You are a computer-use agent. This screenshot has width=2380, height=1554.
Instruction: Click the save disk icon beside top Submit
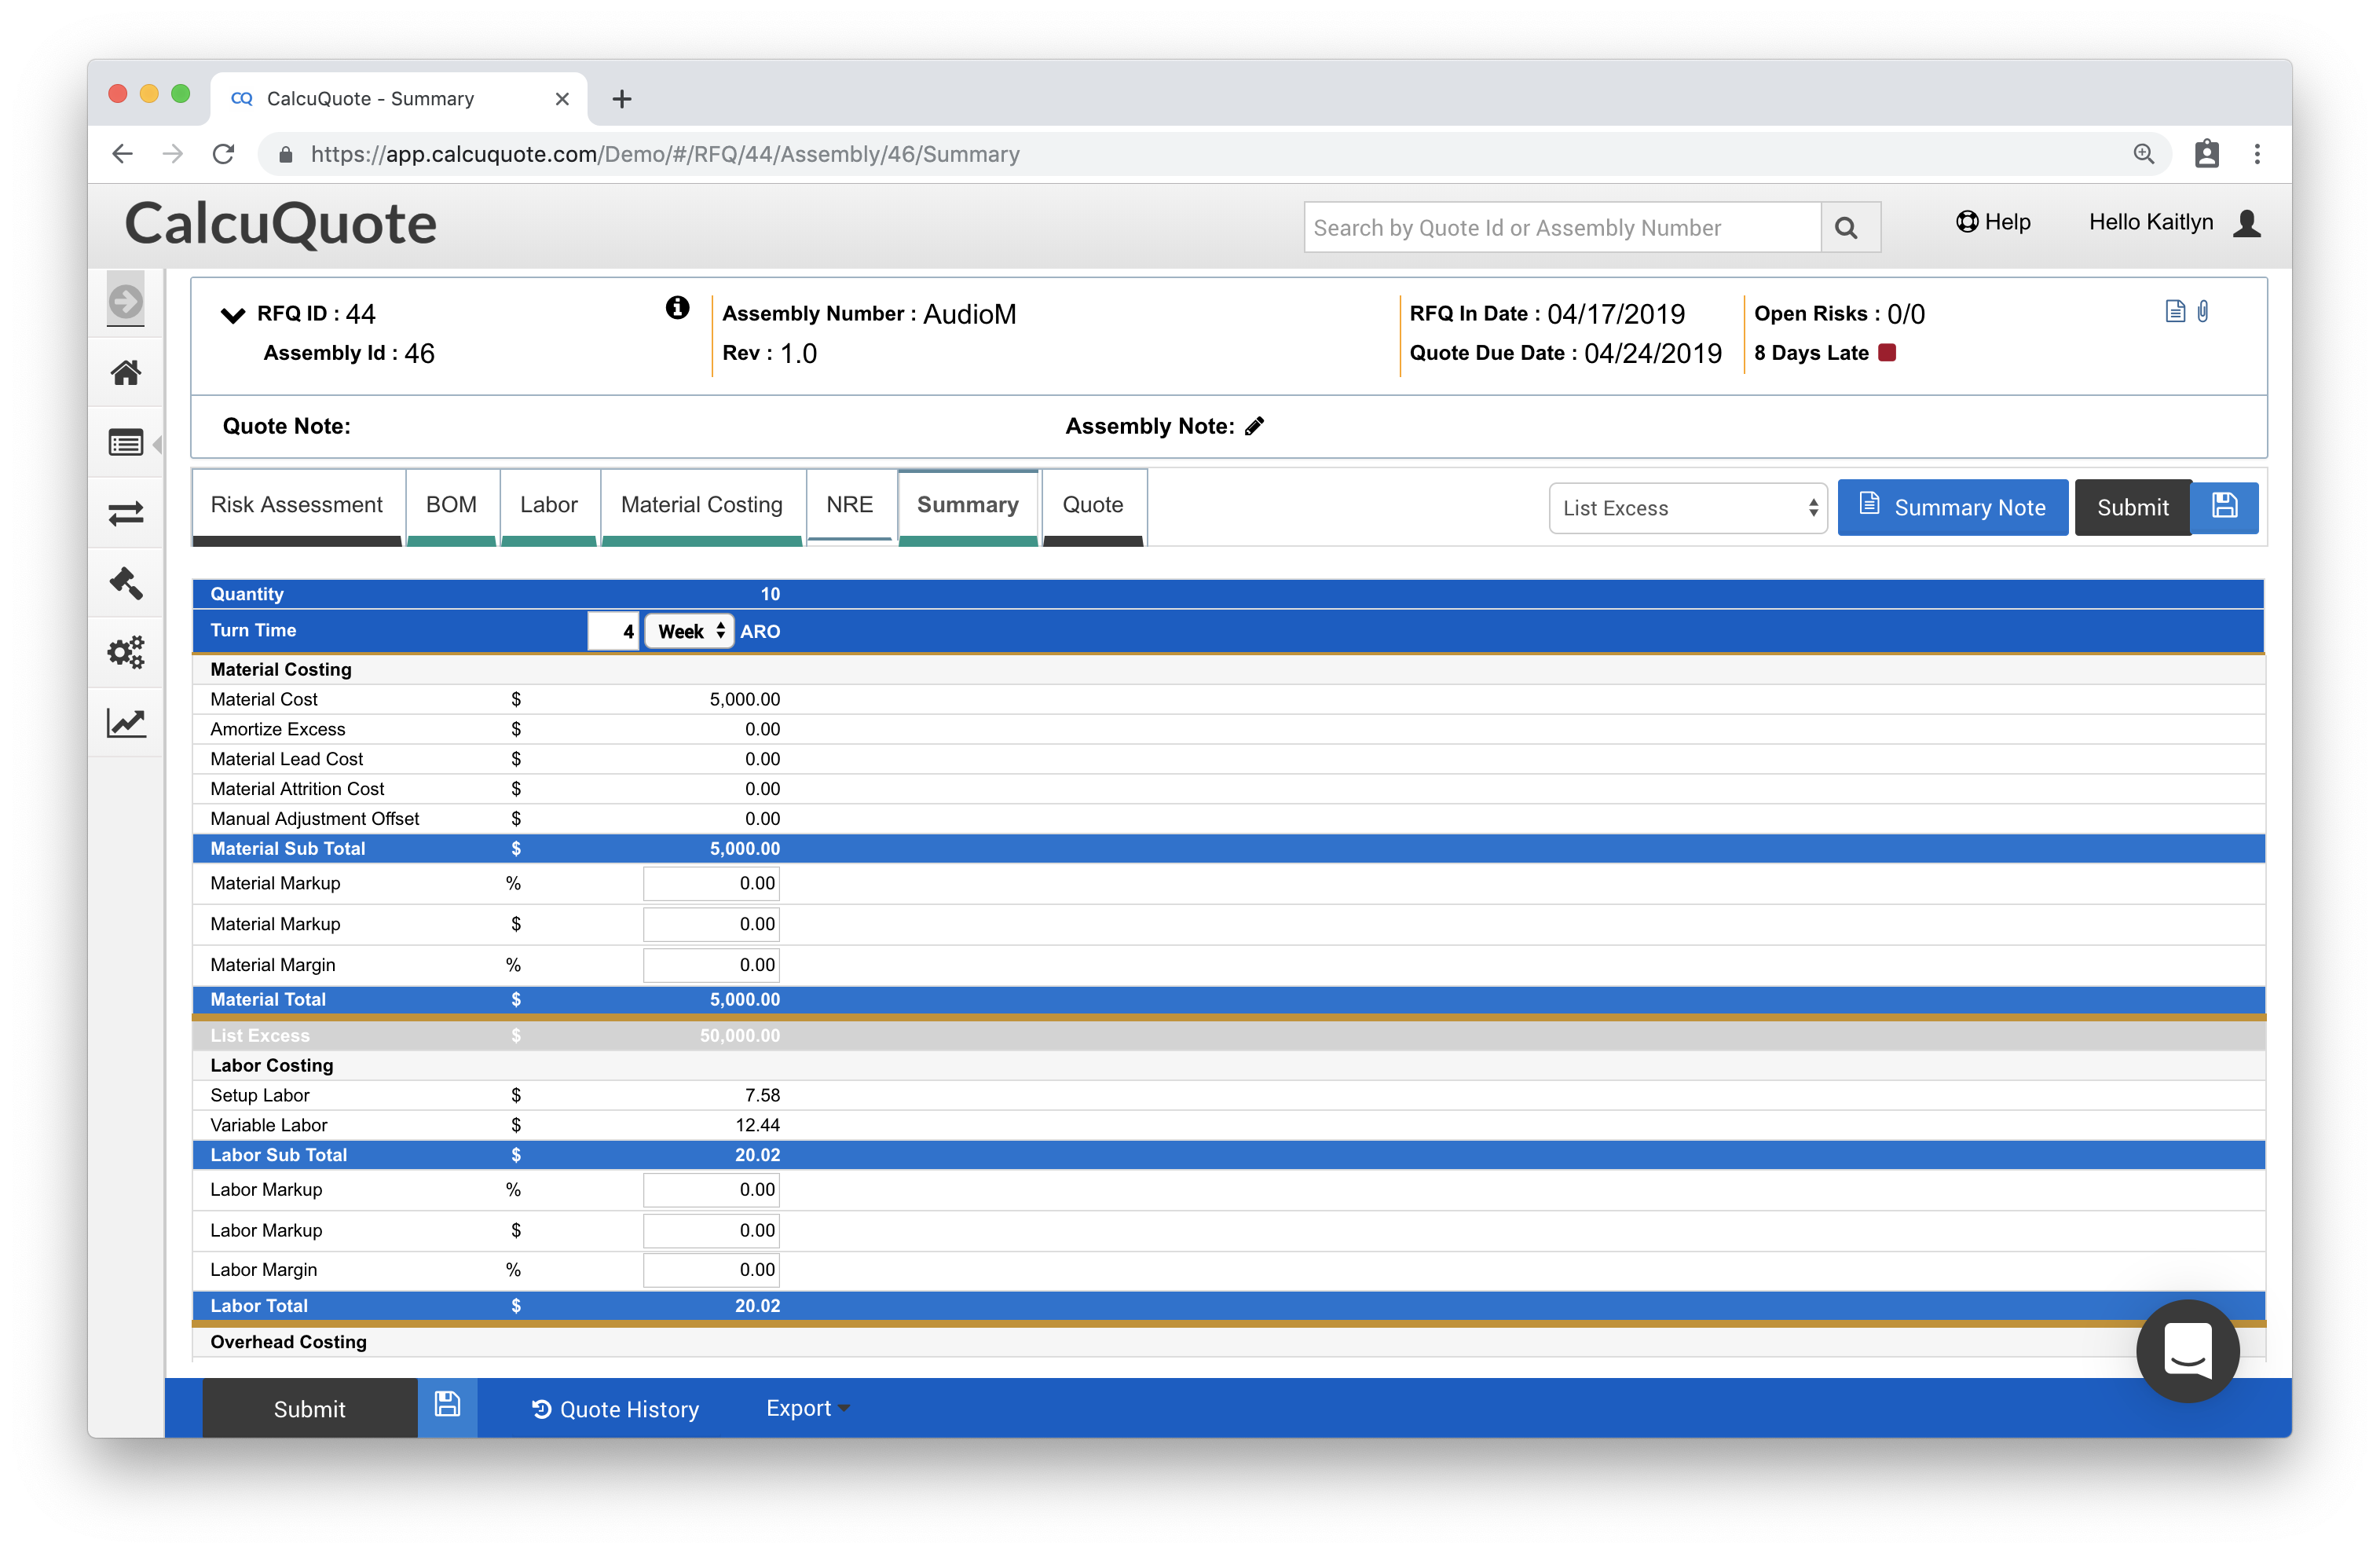[x=2223, y=507]
